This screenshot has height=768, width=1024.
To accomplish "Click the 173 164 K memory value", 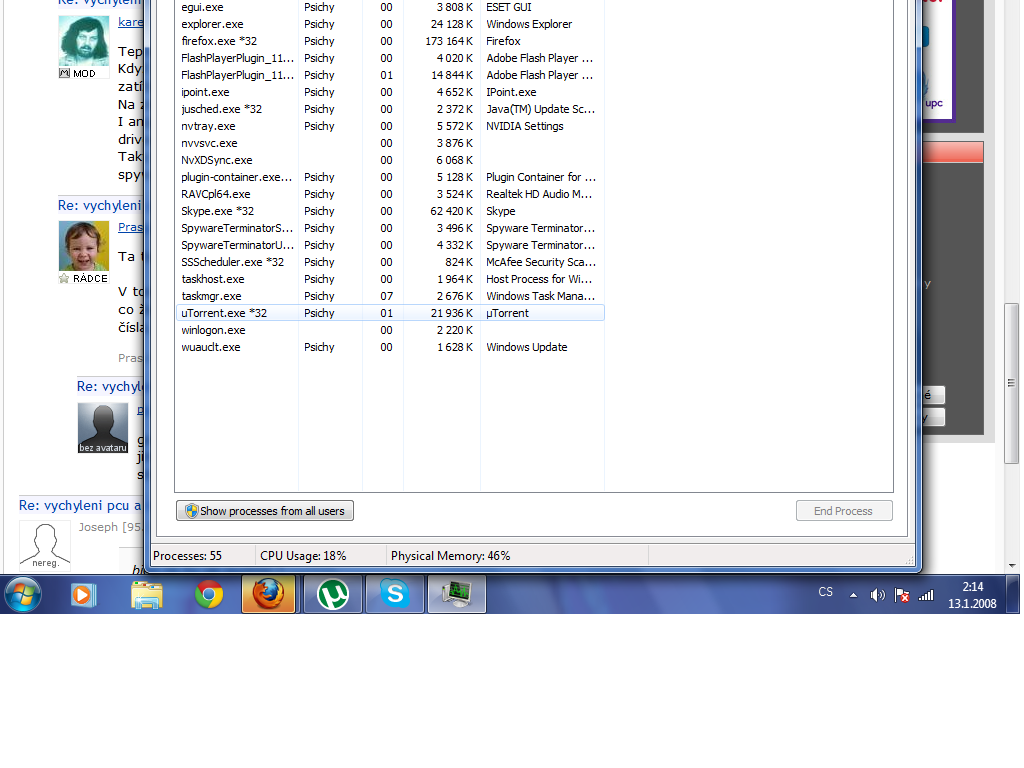I will pos(449,41).
